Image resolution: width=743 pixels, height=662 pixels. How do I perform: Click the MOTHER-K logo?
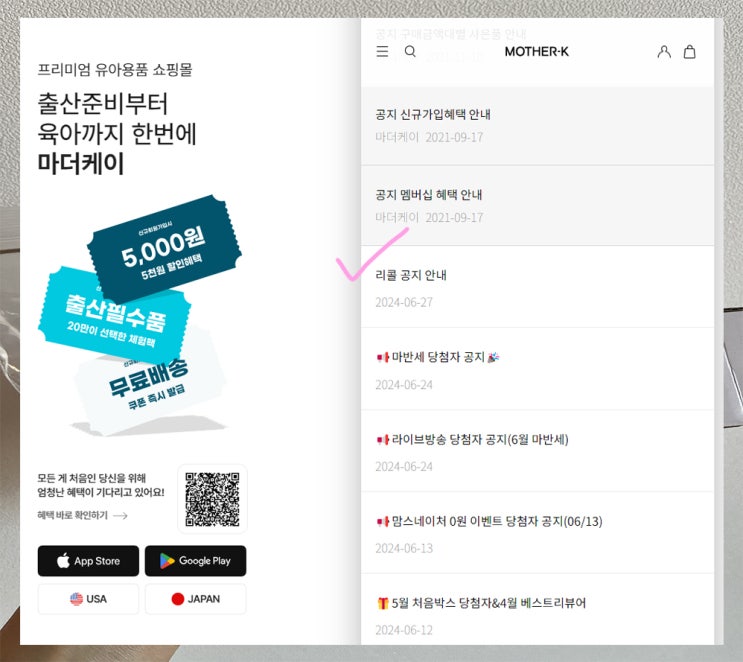[x=536, y=52]
